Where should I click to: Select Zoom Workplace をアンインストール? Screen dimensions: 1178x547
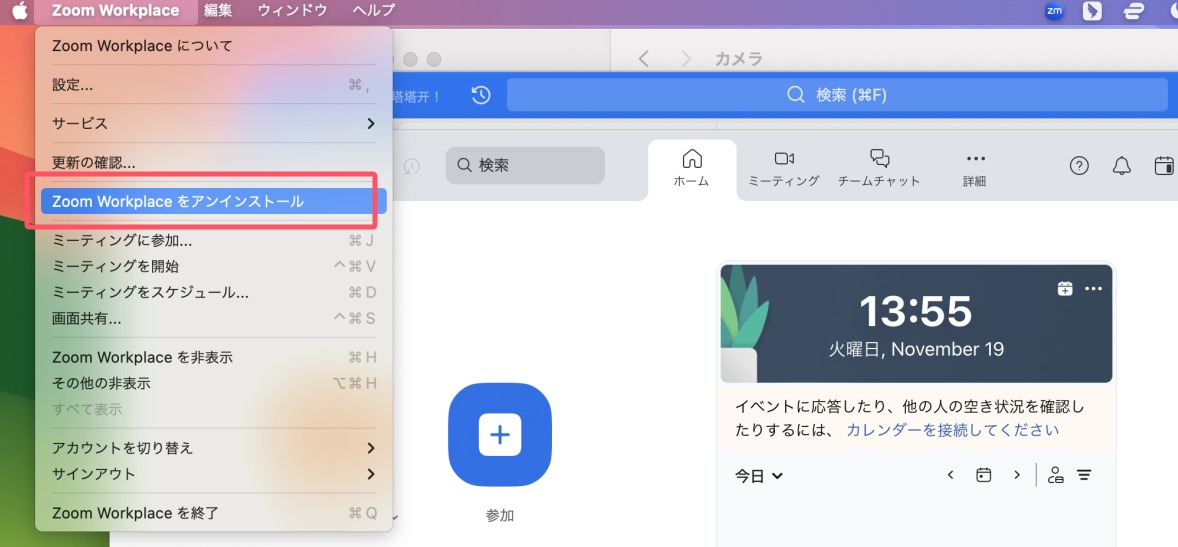point(213,201)
